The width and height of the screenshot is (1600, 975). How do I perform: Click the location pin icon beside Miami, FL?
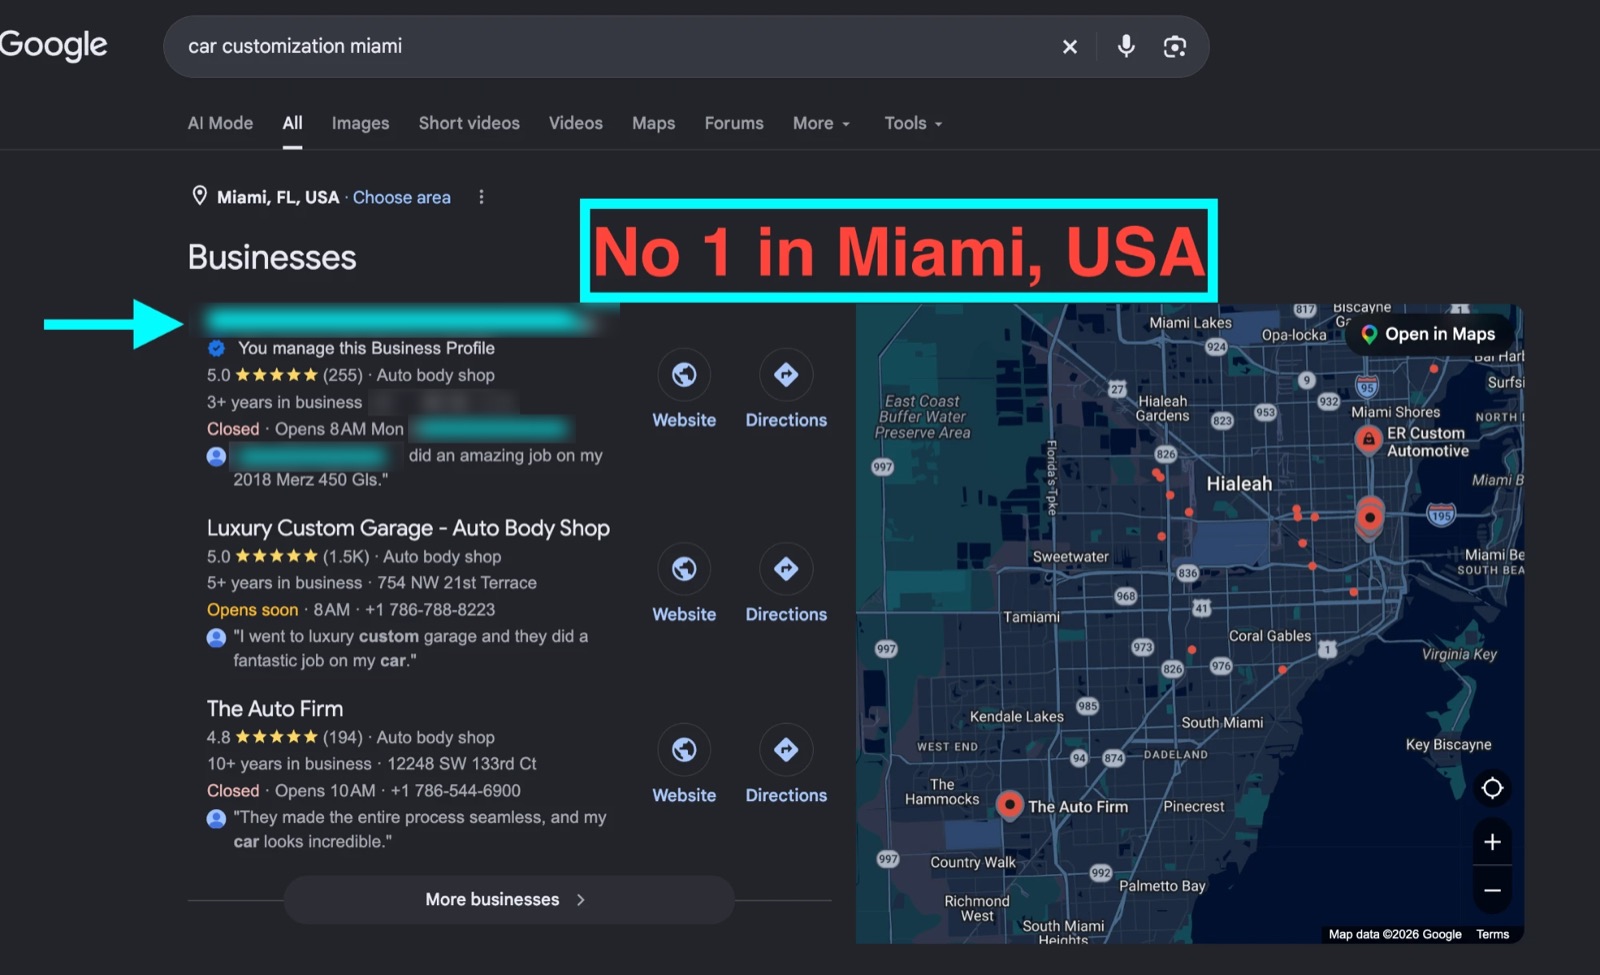tap(199, 196)
